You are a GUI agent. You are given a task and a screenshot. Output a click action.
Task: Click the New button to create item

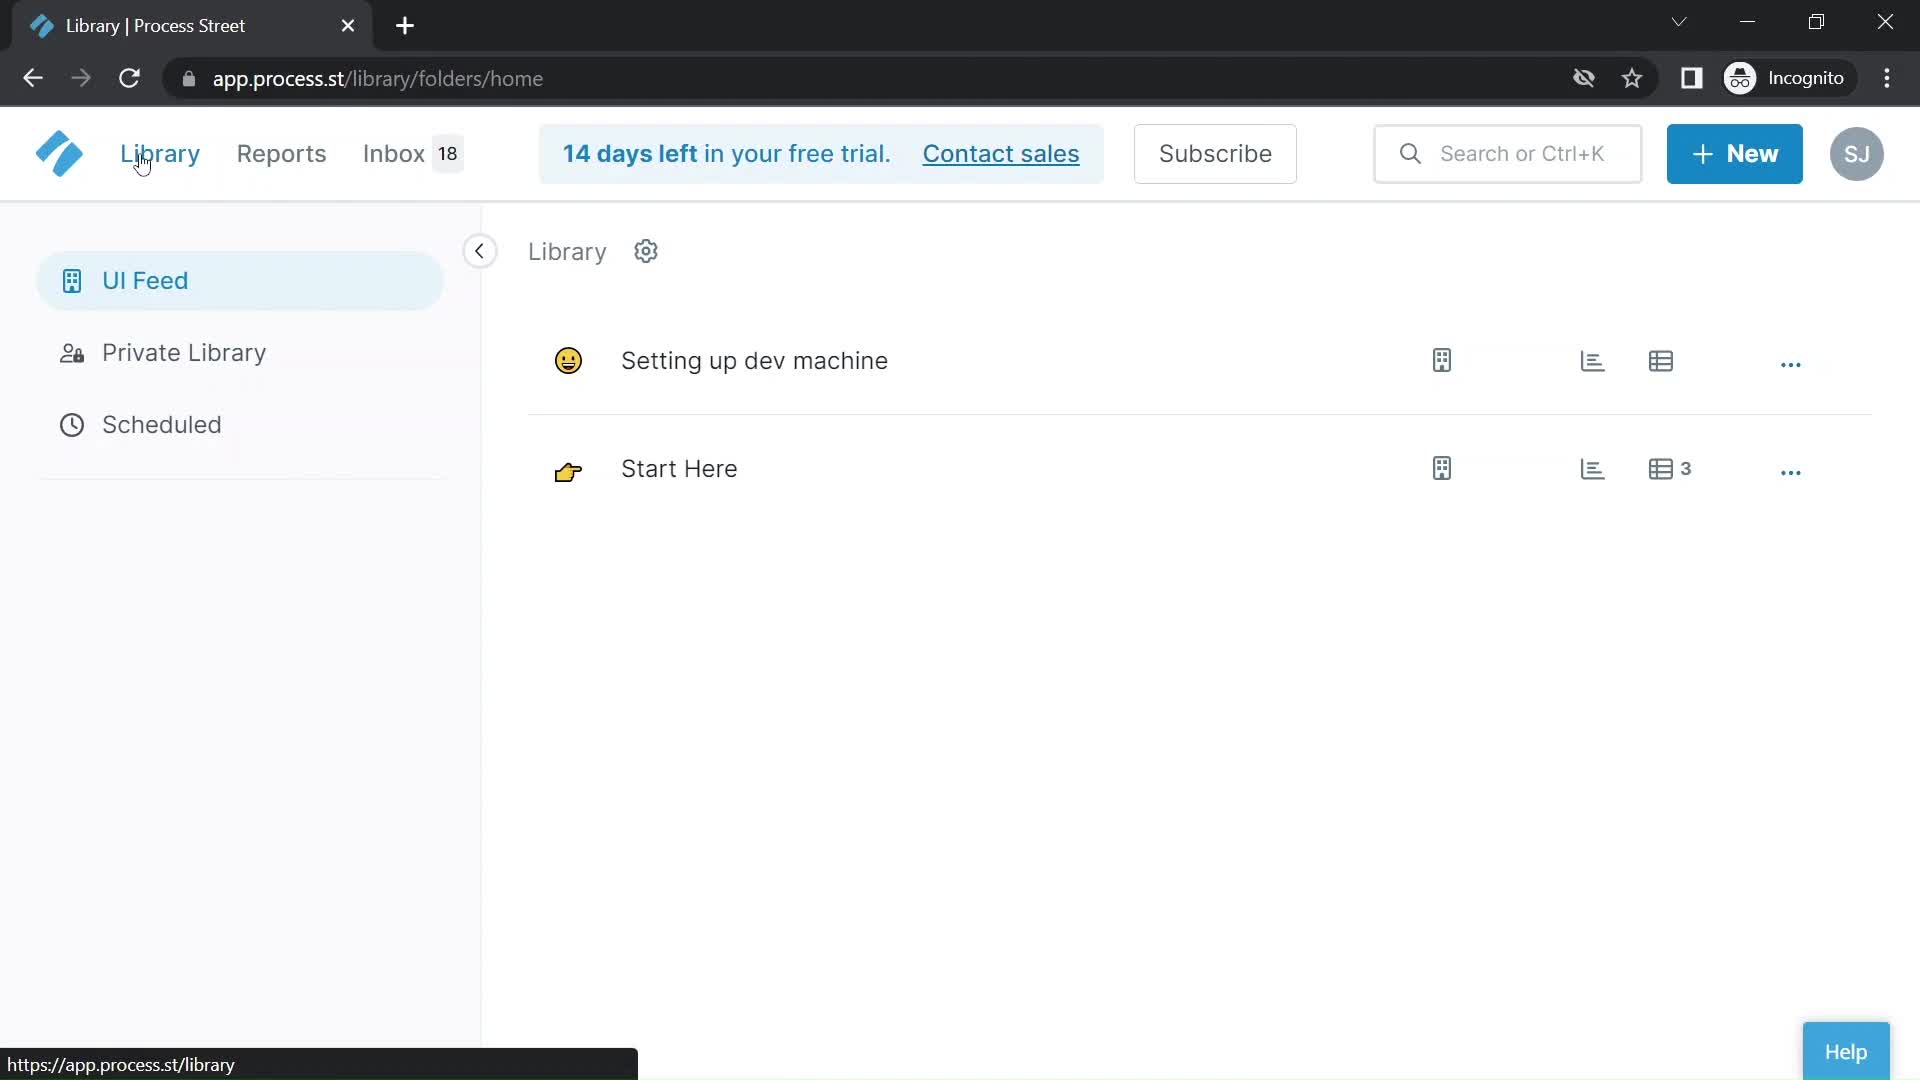[1734, 153]
